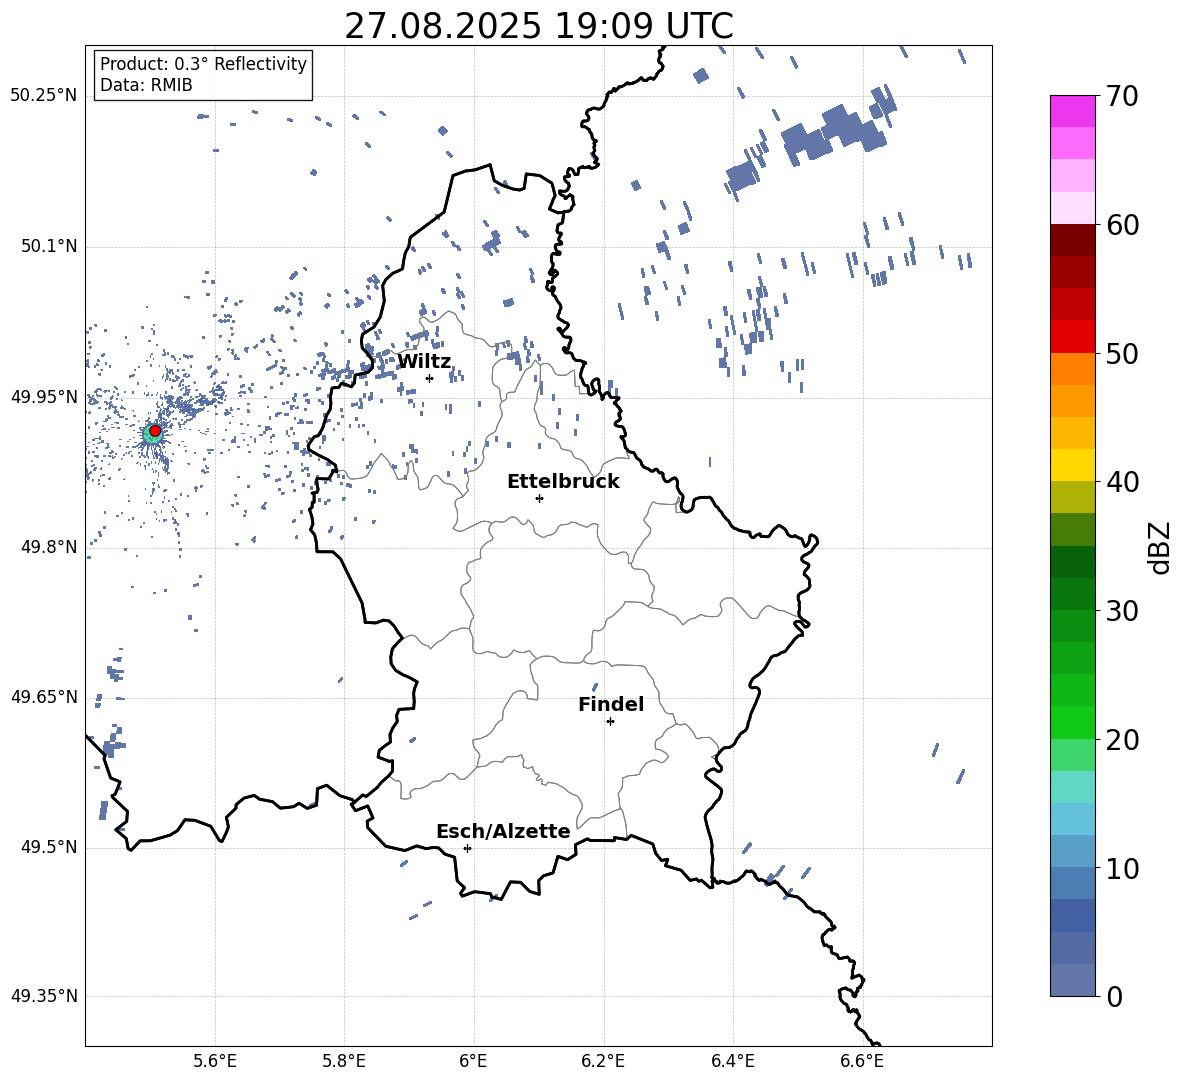Pick the yellow colorbar segment above 40
The image size is (1184, 1081).
click(x=1073, y=465)
